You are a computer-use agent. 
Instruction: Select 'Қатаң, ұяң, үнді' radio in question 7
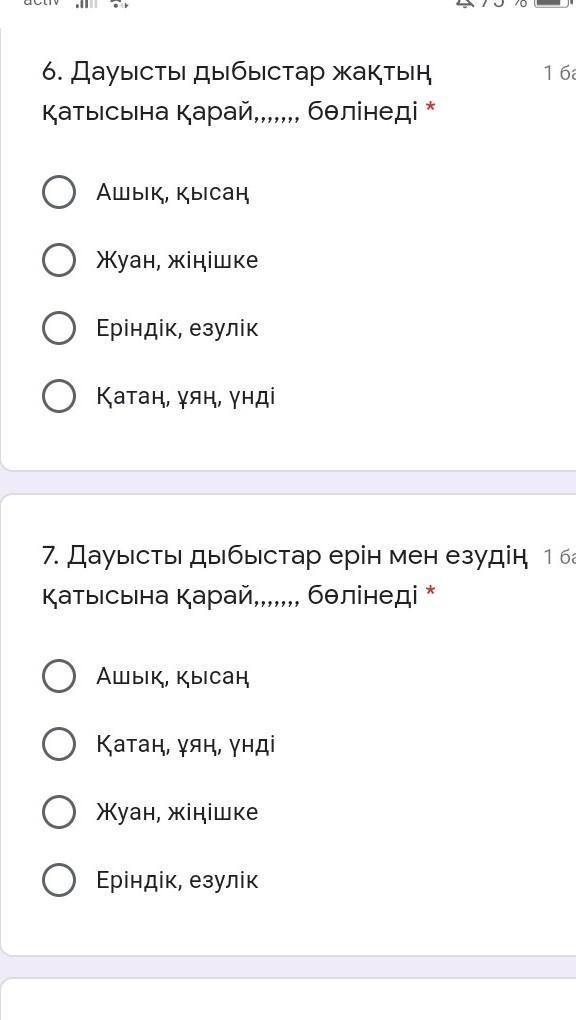point(59,744)
